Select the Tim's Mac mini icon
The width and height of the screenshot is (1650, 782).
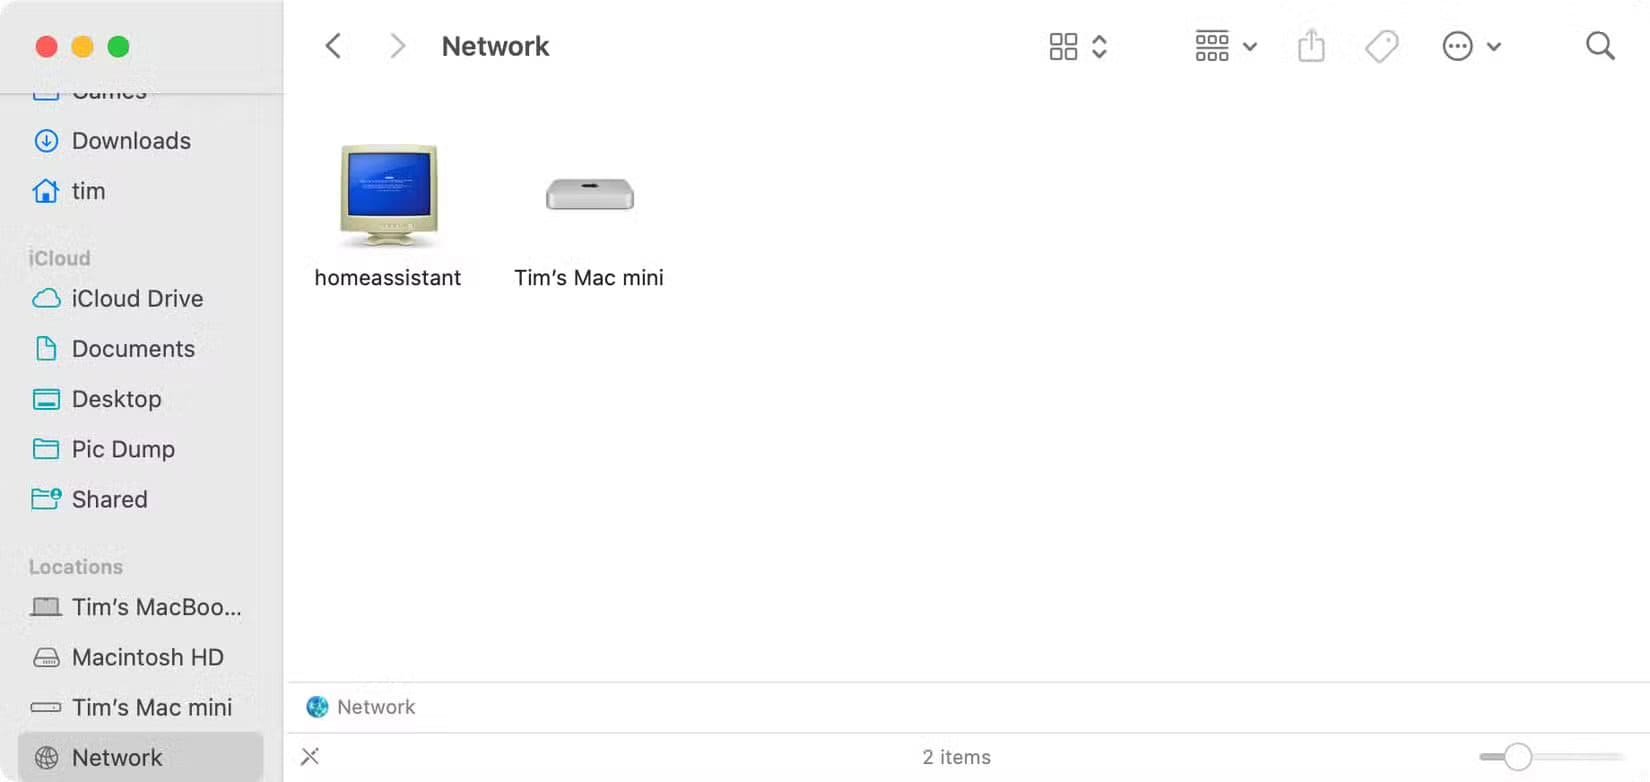point(590,194)
